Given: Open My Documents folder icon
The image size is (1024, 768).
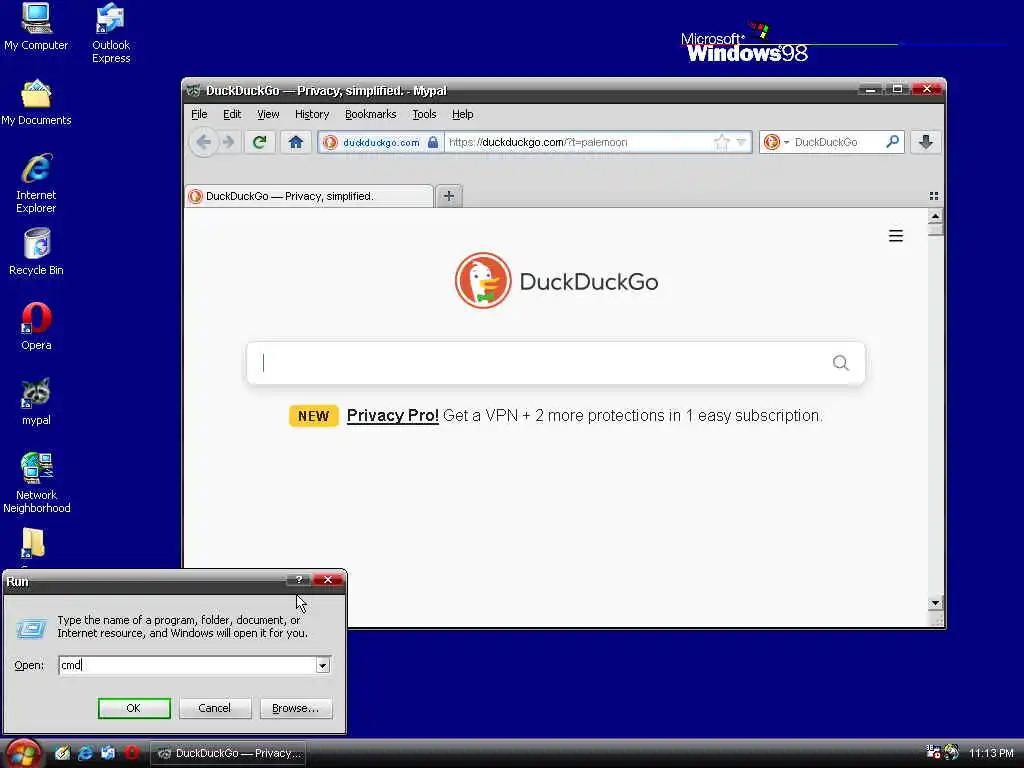Looking at the screenshot, I should click(x=36, y=103).
